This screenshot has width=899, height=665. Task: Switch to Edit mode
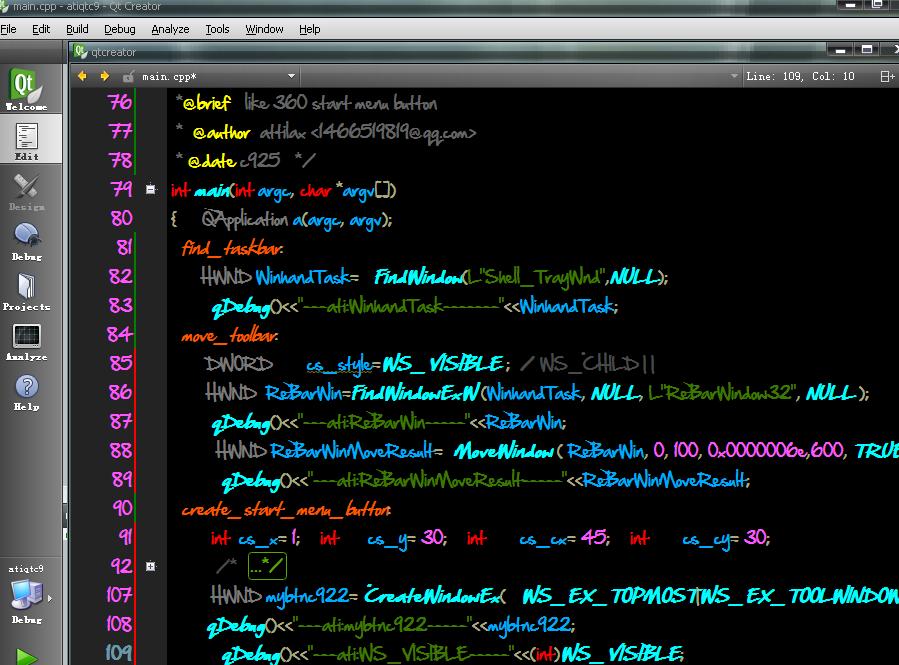click(26, 139)
